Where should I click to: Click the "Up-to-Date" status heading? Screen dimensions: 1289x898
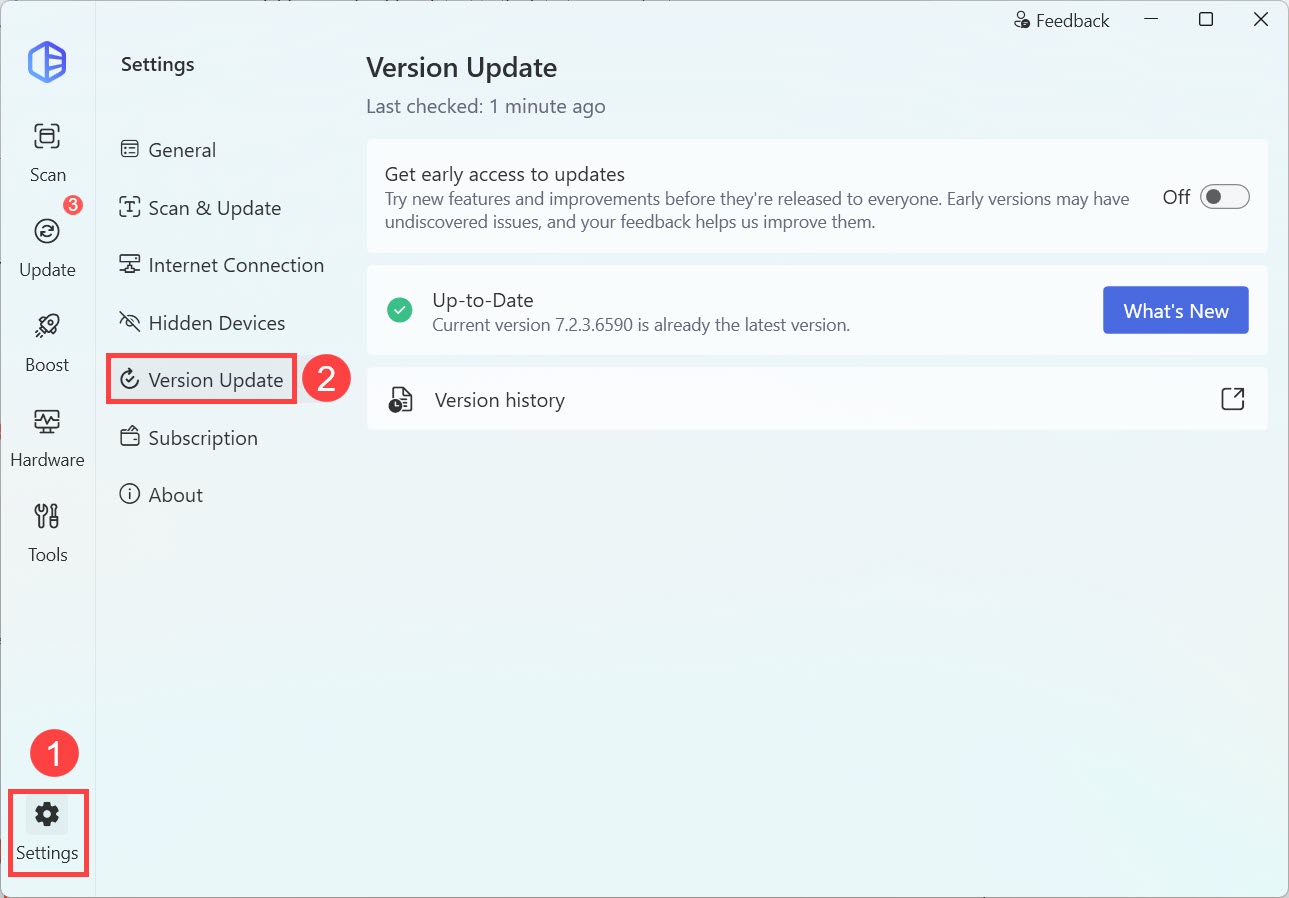click(483, 300)
